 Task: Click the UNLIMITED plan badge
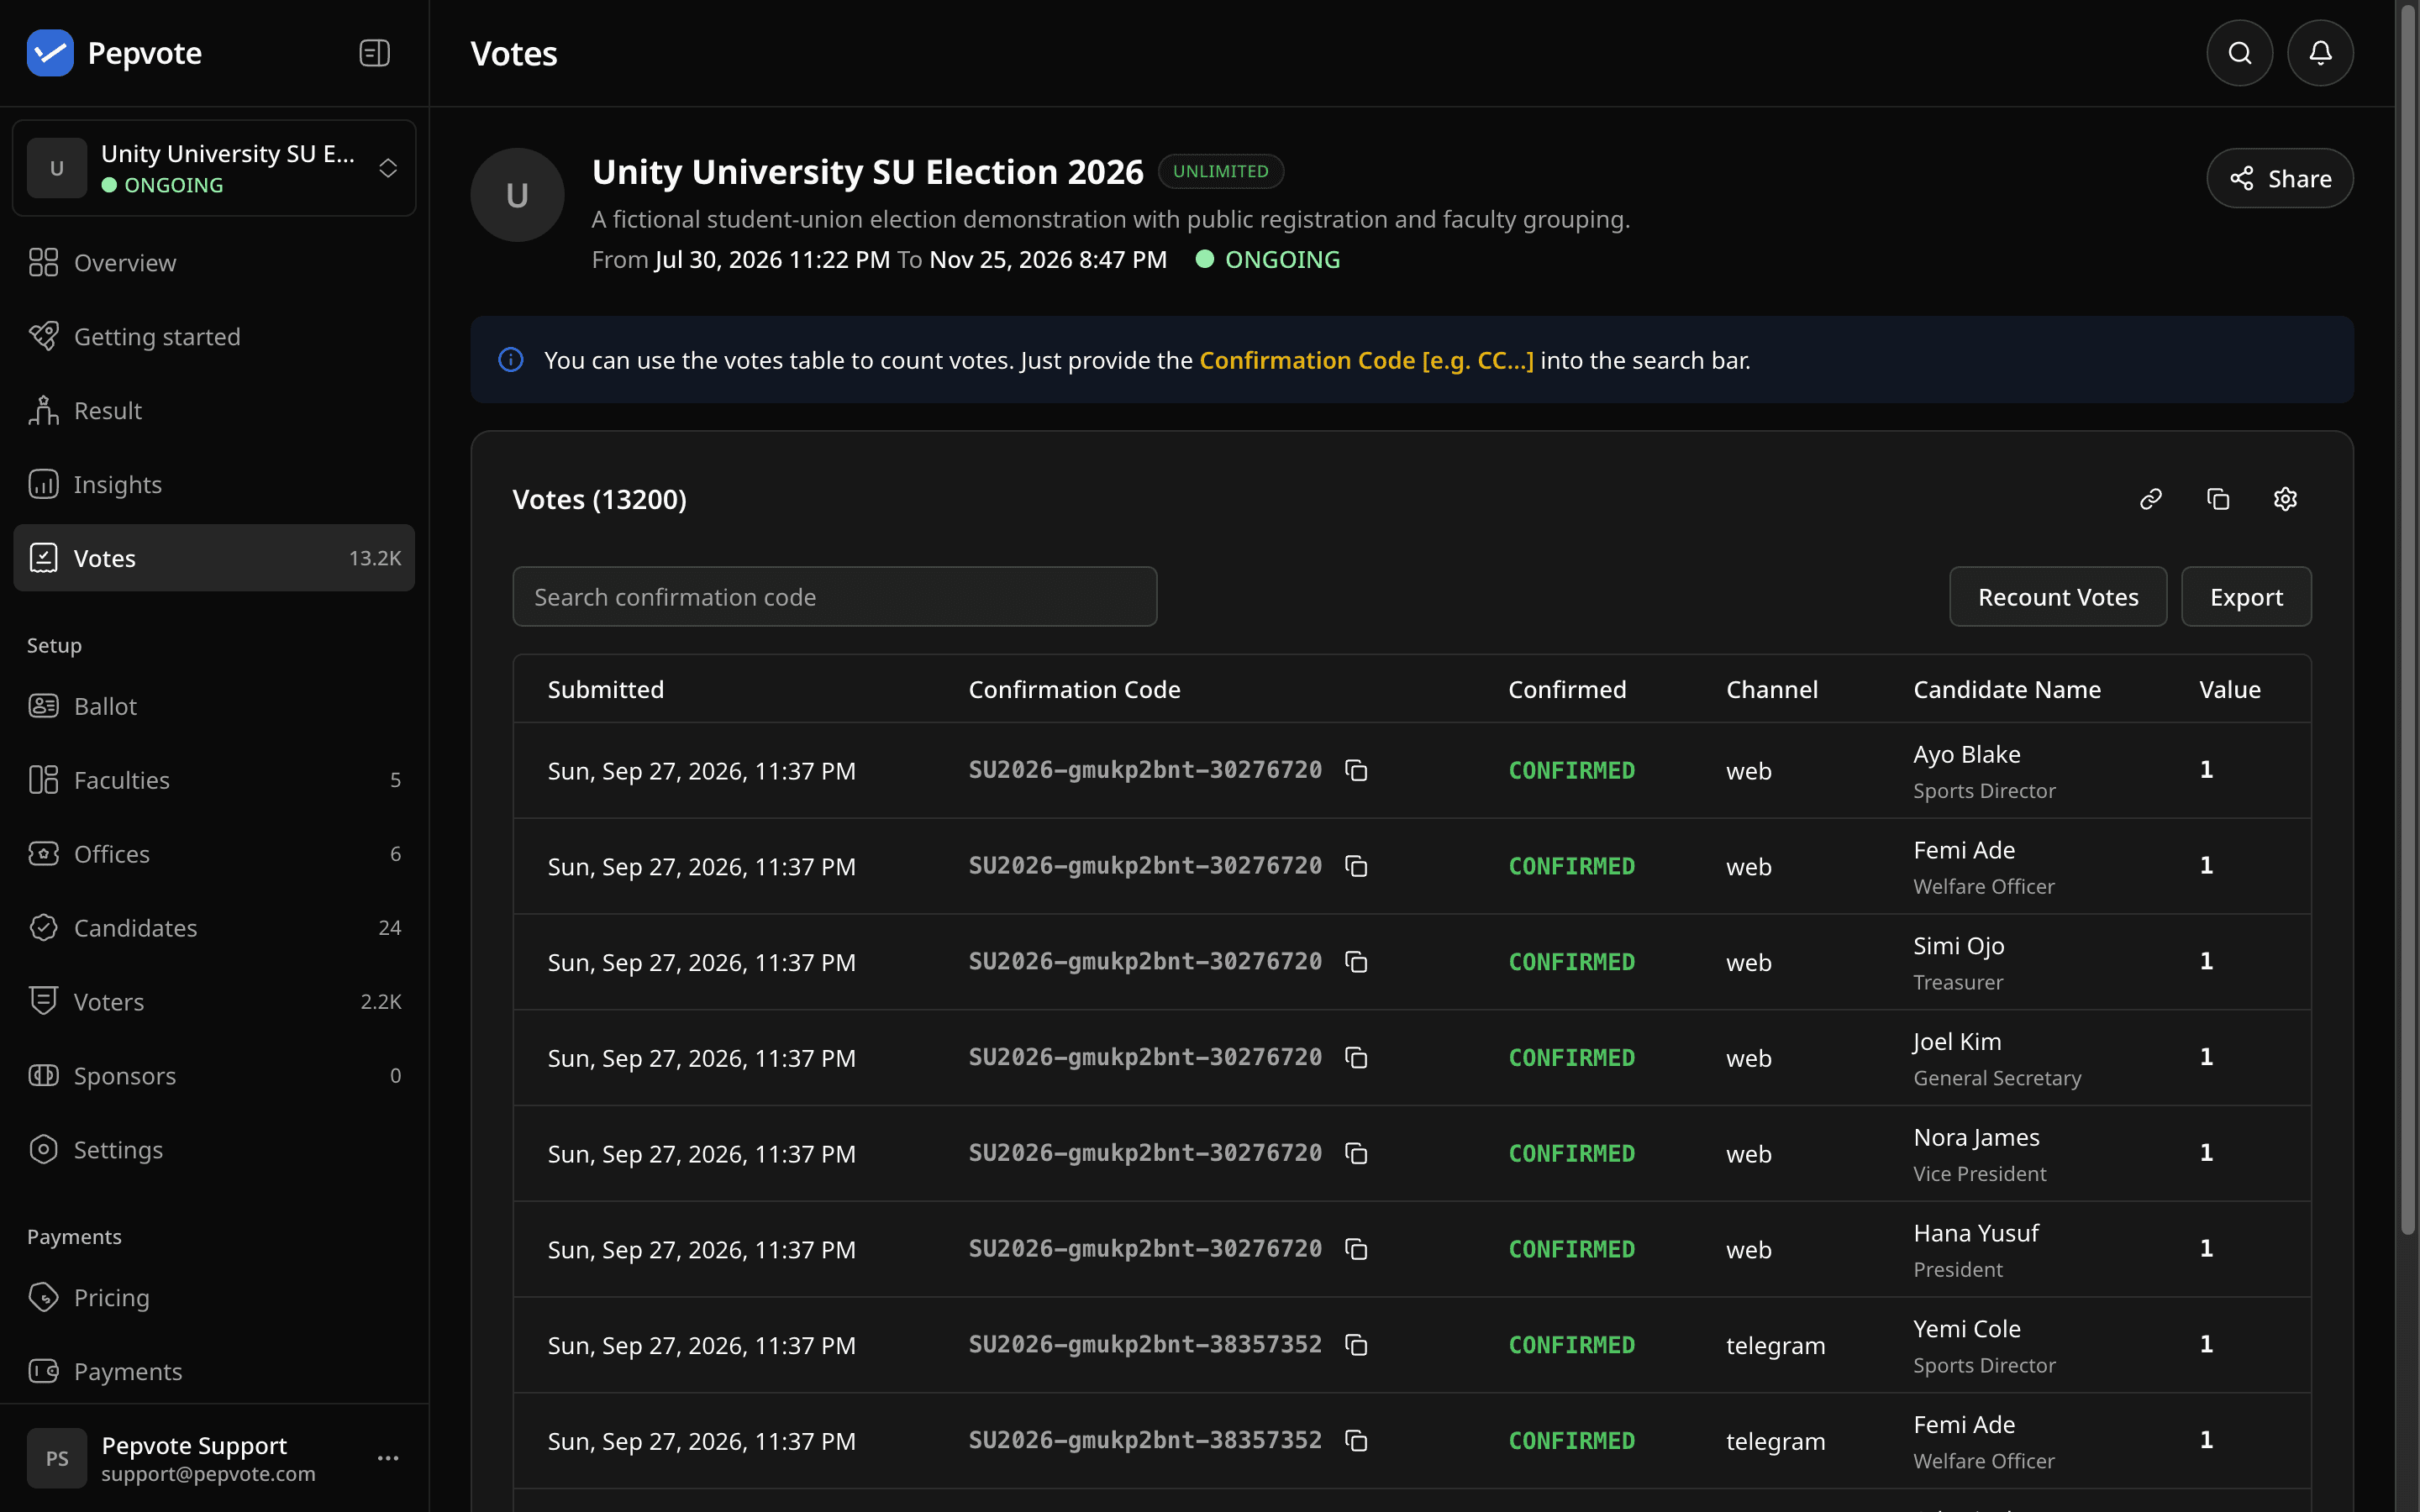[x=1220, y=171]
